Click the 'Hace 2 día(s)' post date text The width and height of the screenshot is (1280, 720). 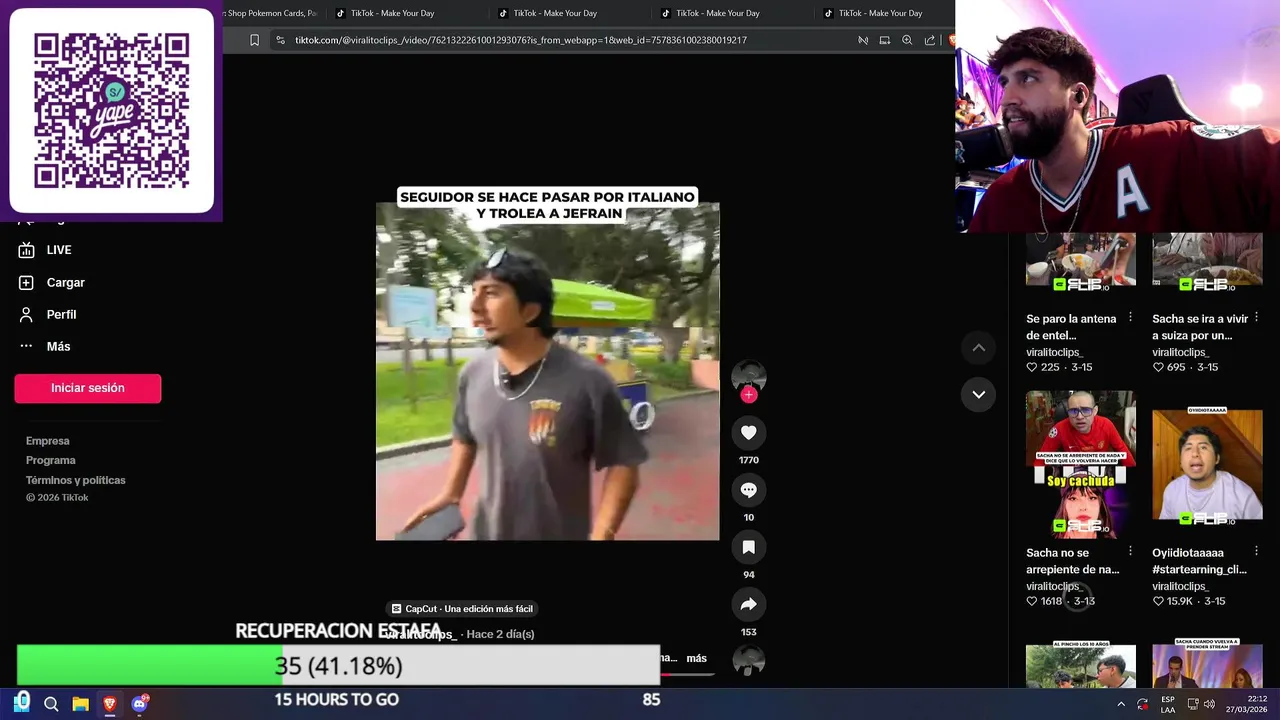pos(500,634)
